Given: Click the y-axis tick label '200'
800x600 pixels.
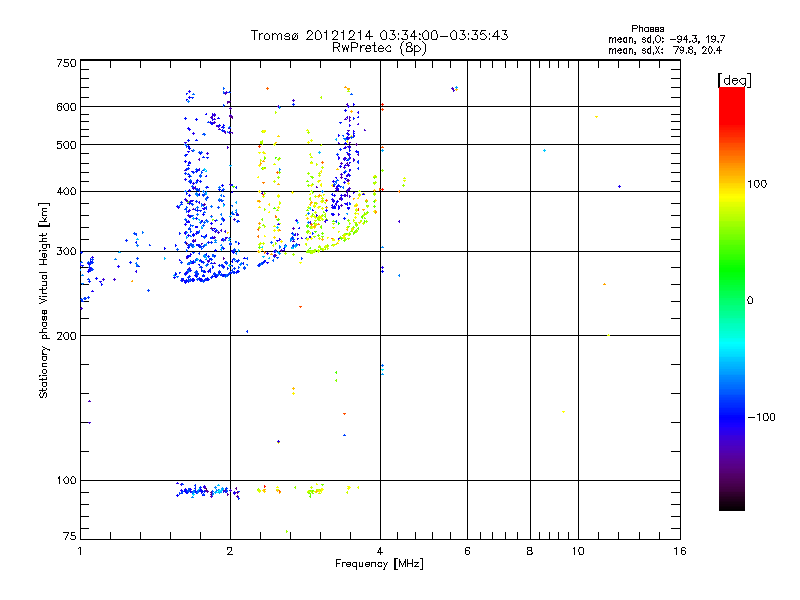Looking at the screenshot, I should point(66,336).
